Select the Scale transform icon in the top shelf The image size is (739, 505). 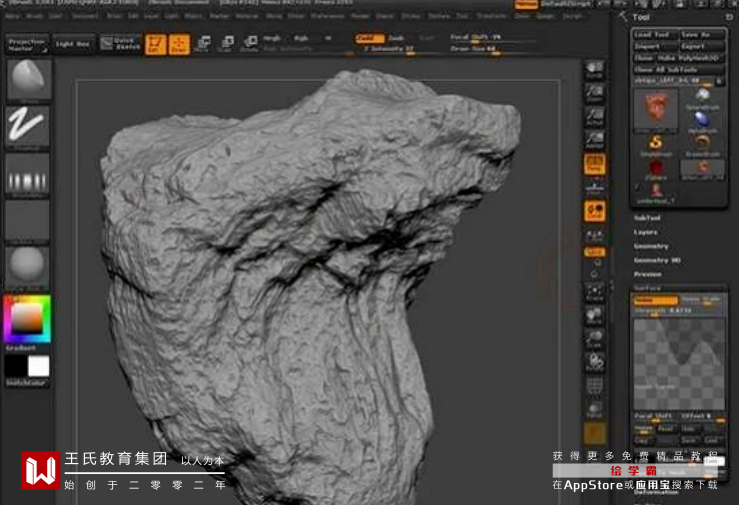tap(226, 44)
